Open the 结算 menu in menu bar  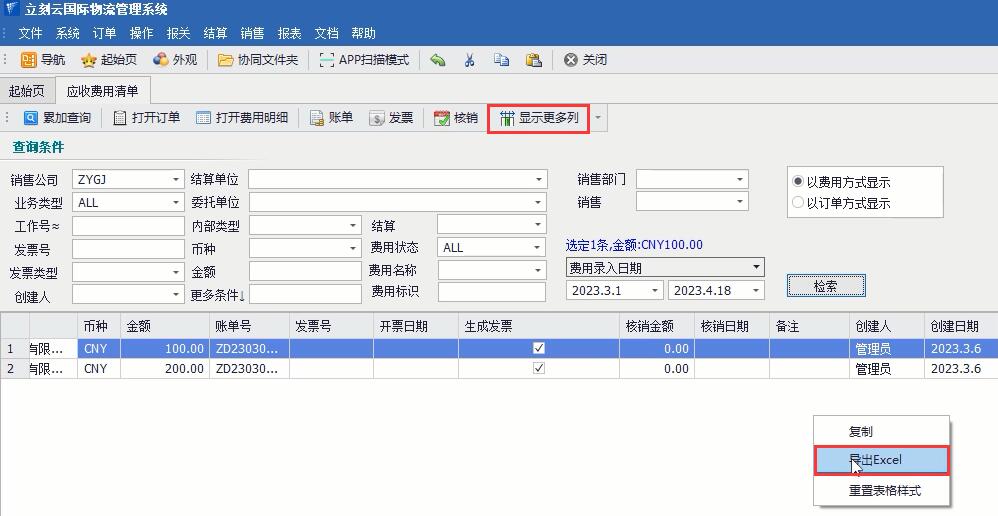pos(215,34)
